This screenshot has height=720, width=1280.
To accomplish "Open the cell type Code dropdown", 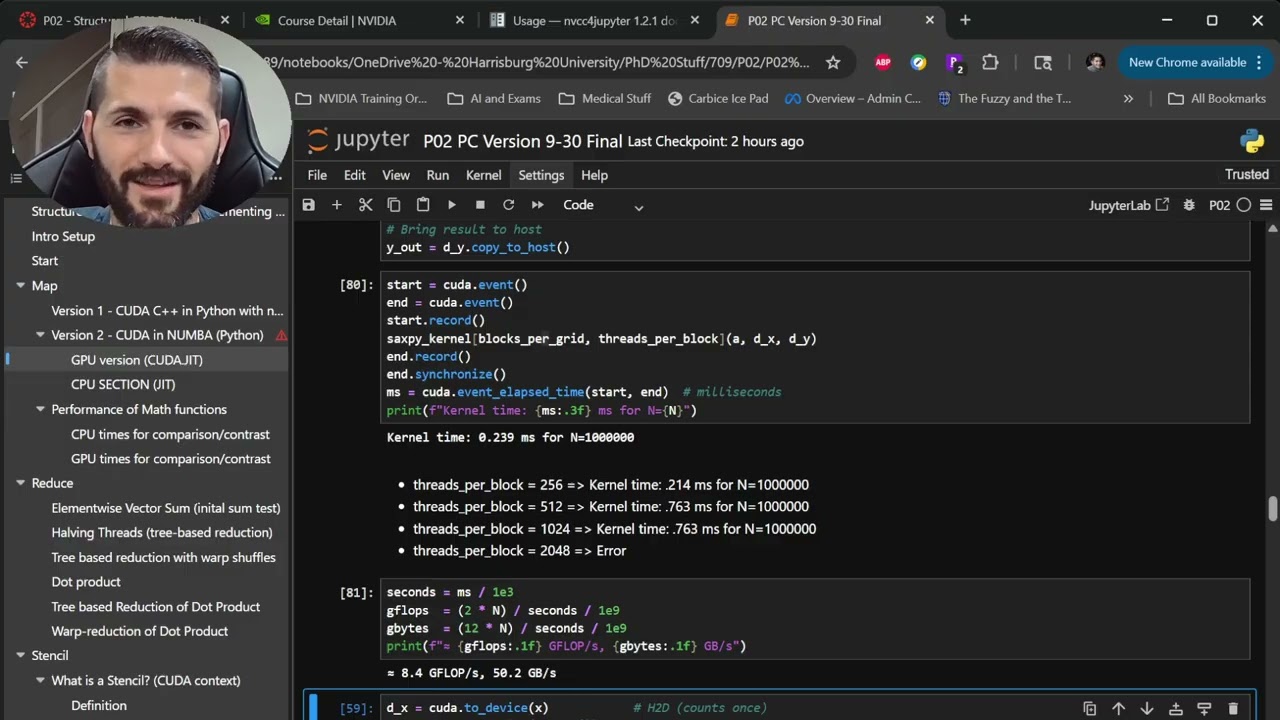I will pyautogui.click(x=603, y=205).
